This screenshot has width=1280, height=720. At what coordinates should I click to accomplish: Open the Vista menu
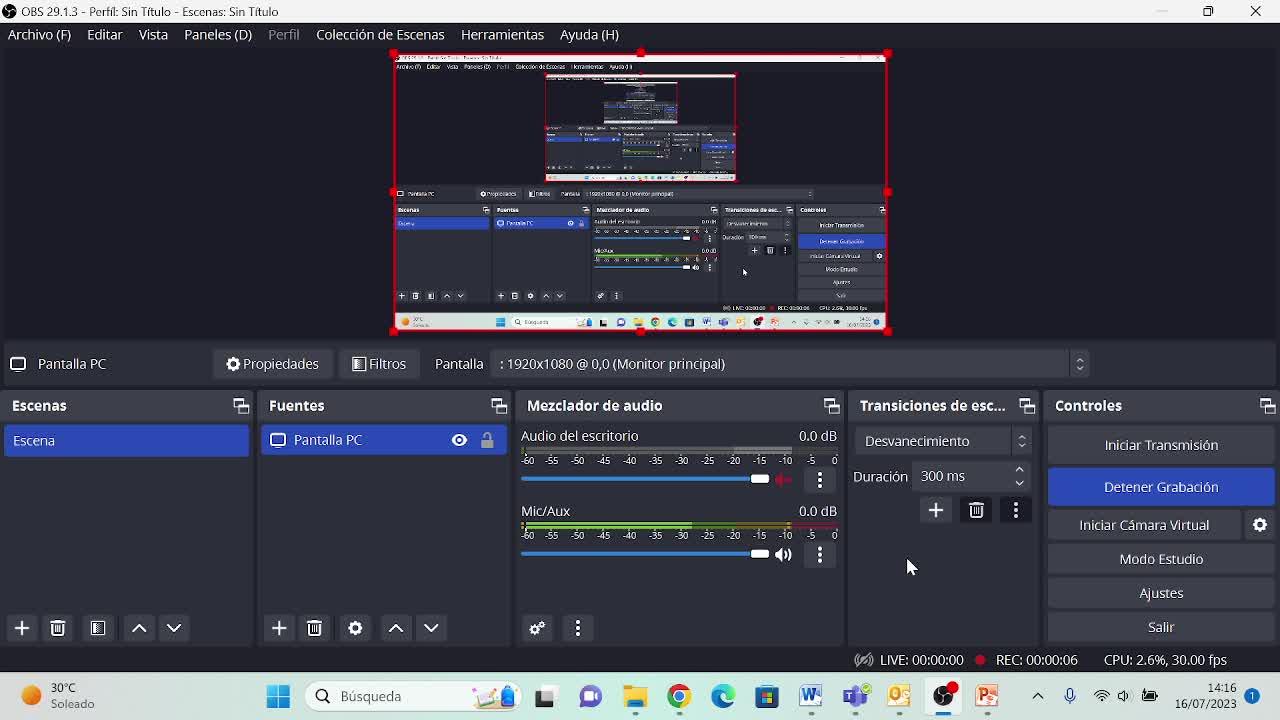tap(153, 34)
